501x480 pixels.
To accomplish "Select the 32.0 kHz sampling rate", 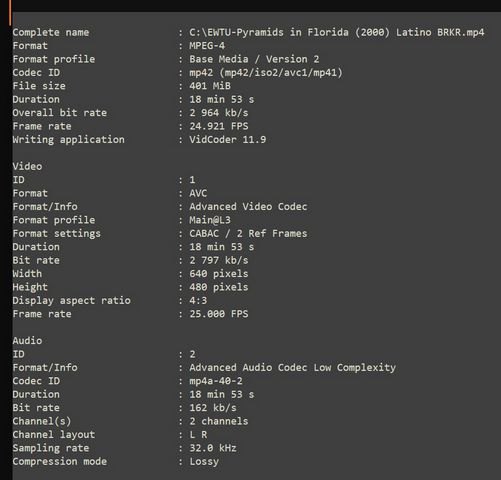I will 213,448.
